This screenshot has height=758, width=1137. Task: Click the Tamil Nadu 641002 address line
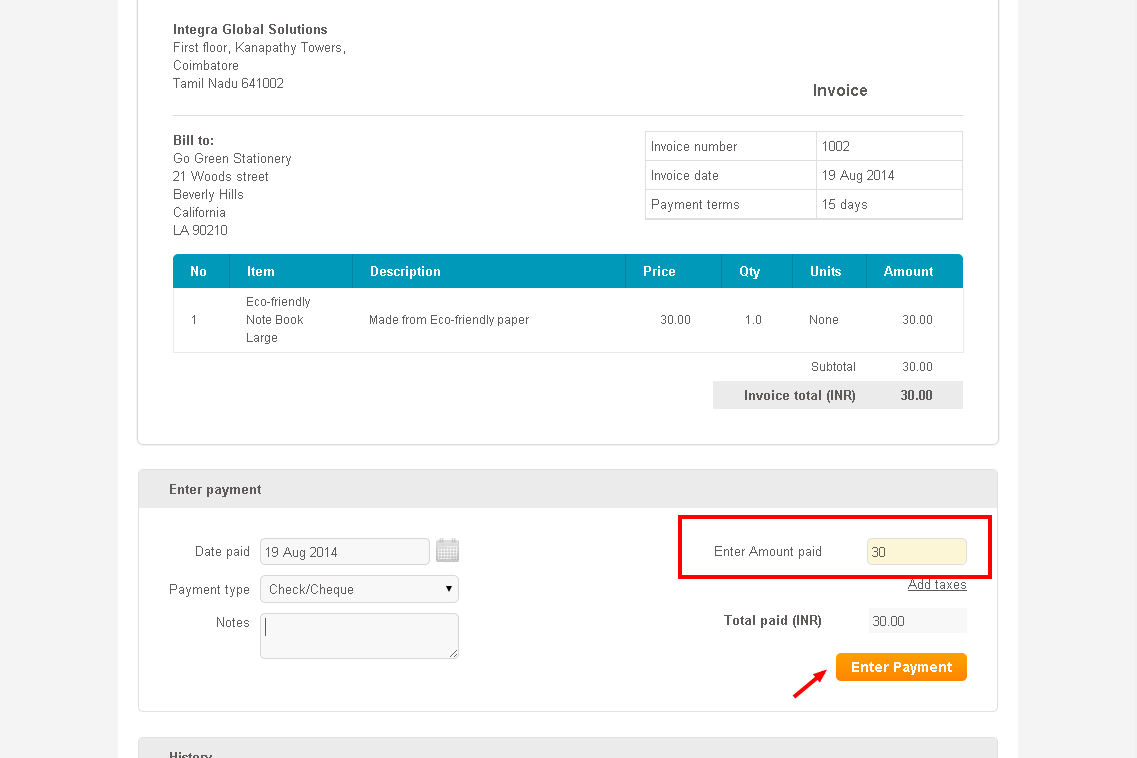(228, 83)
